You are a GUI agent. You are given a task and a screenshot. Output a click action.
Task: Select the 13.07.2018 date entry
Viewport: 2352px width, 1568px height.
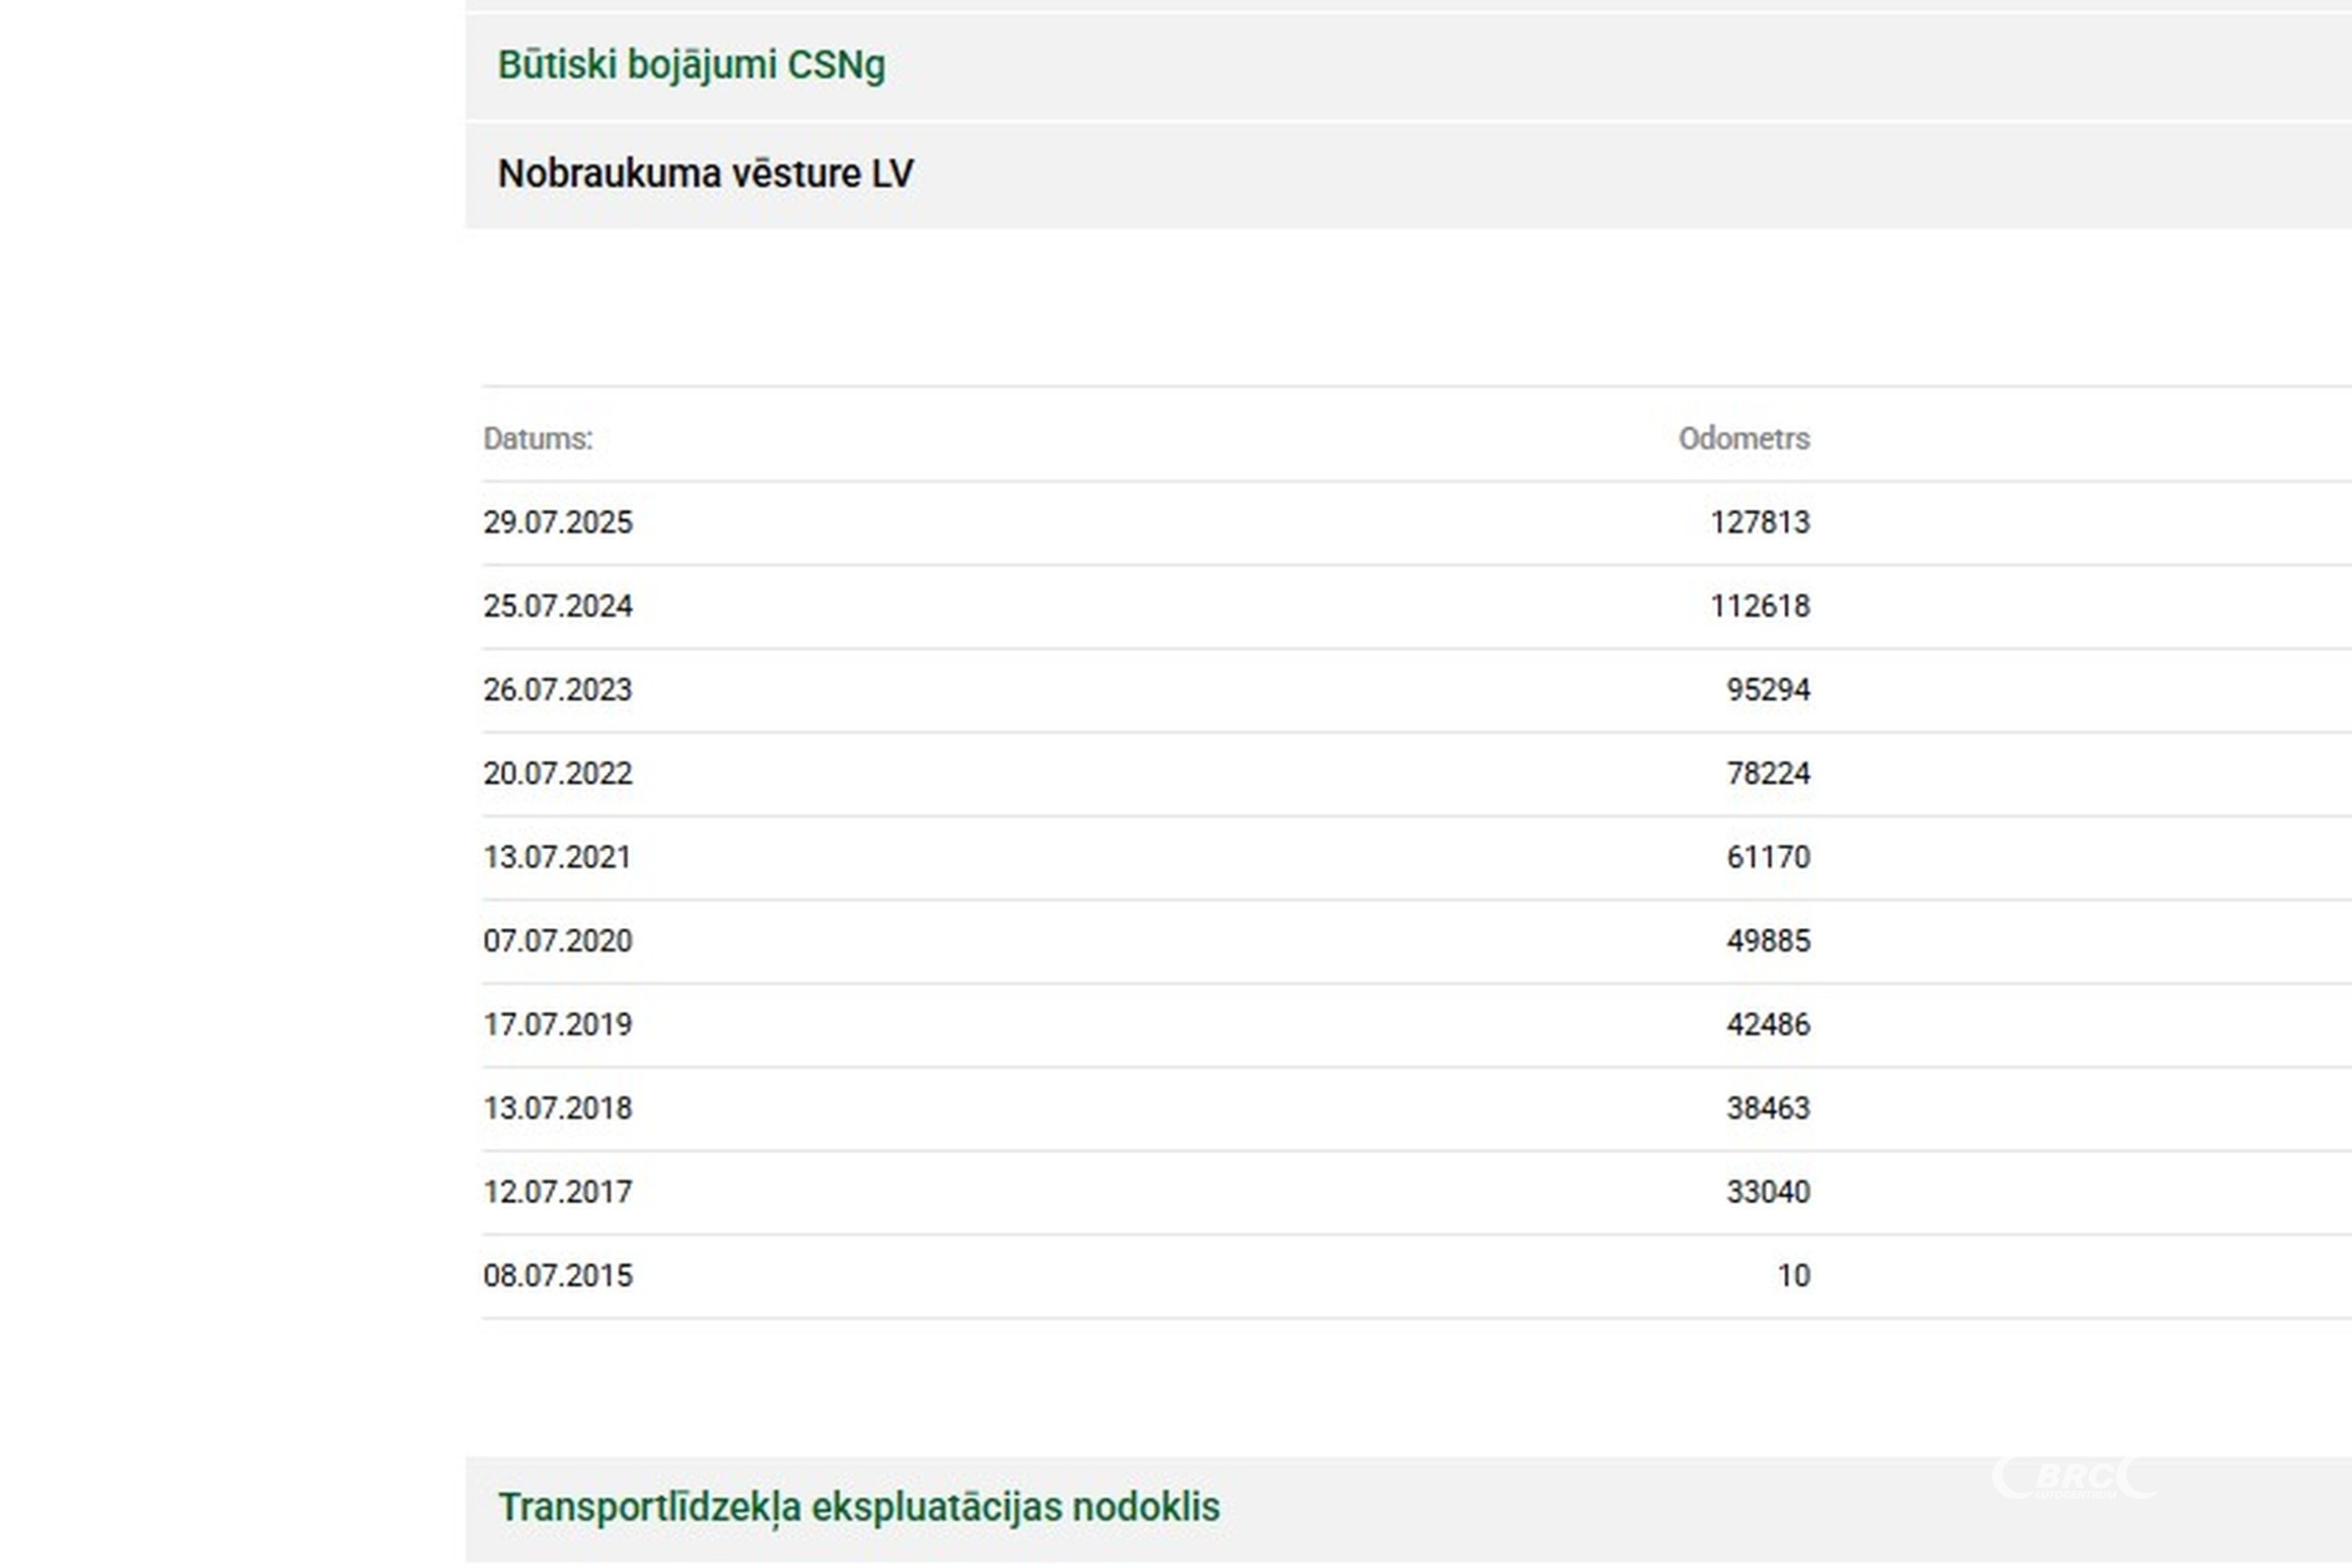click(558, 1109)
